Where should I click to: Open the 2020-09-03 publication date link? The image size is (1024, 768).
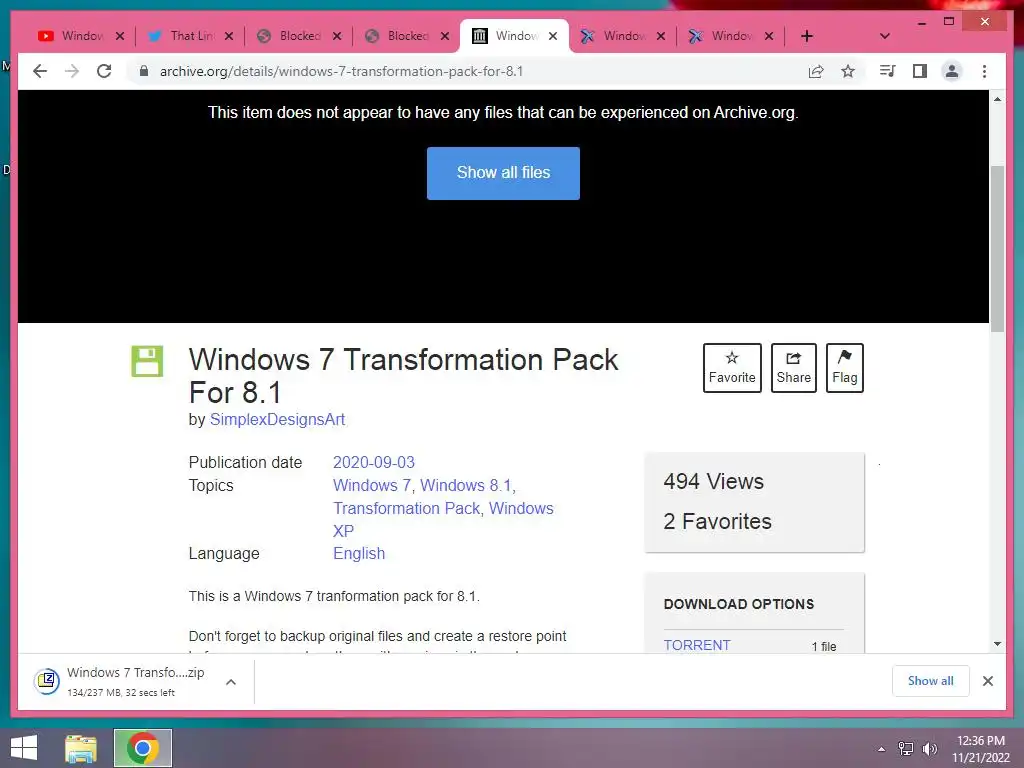(374, 462)
